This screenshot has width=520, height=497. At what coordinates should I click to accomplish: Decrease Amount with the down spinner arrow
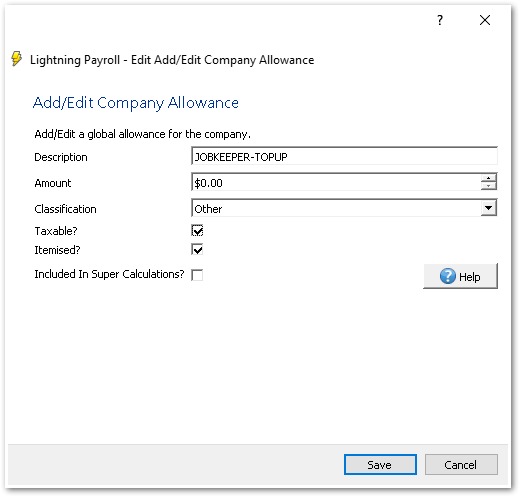(489, 186)
